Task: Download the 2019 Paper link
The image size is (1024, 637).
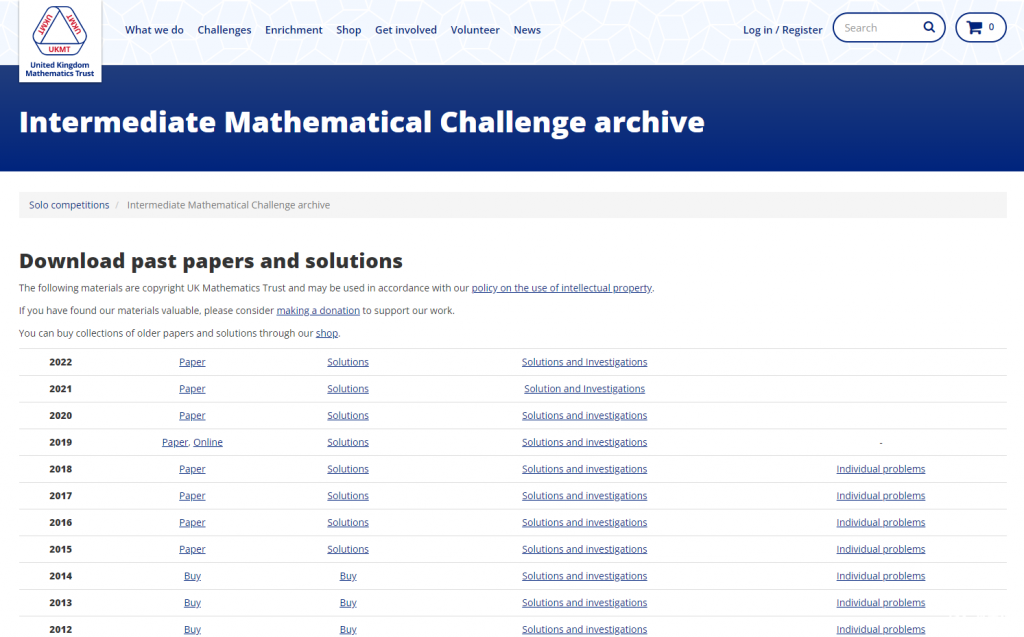Action: point(175,442)
